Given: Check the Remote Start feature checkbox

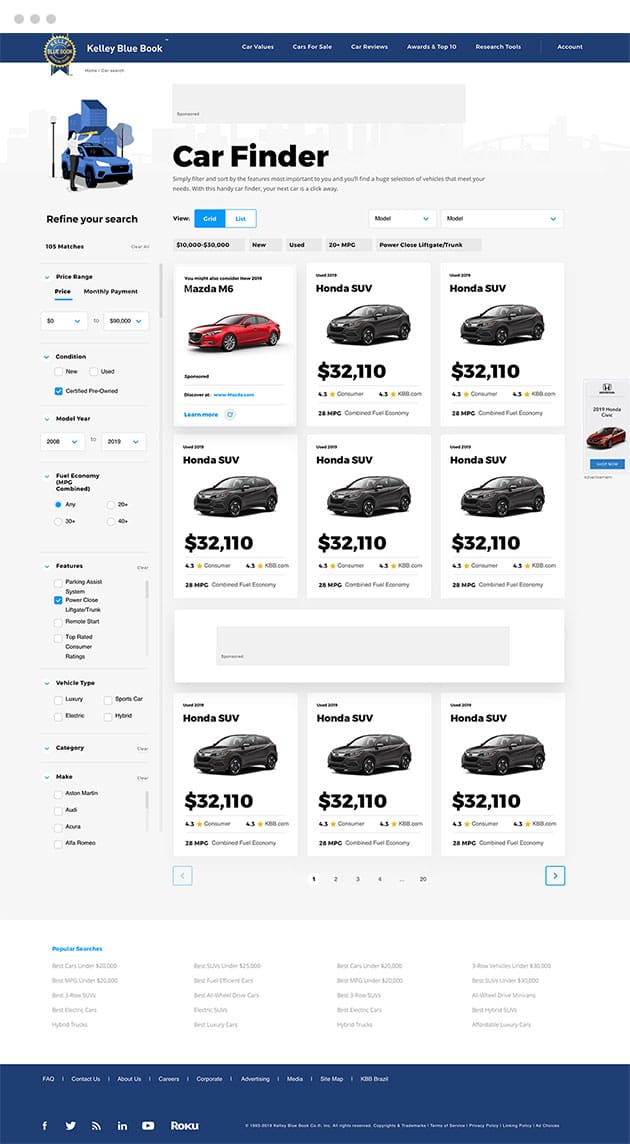Looking at the screenshot, I should pyautogui.click(x=58, y=622).
